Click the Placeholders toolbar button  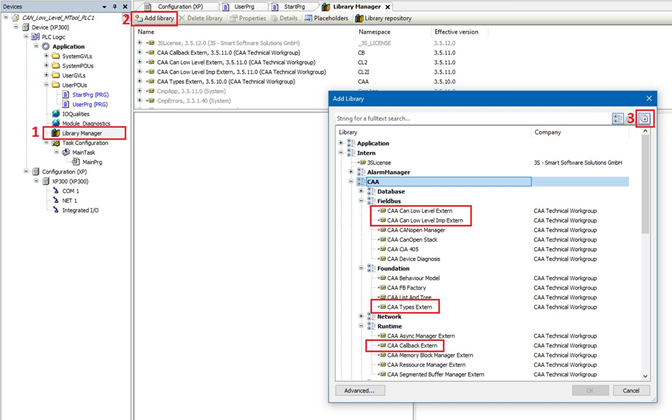326,18
